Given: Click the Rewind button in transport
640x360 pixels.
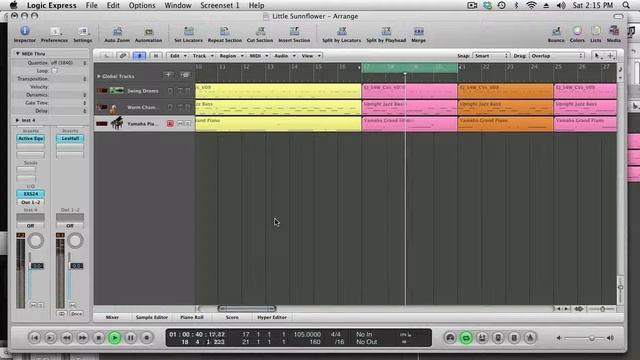Looking at the screenshot, I should click(67, 338).
